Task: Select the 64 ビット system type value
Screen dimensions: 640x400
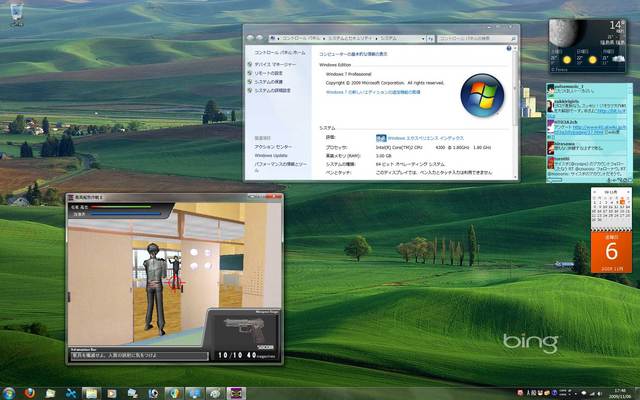Action: coord(410,164)
